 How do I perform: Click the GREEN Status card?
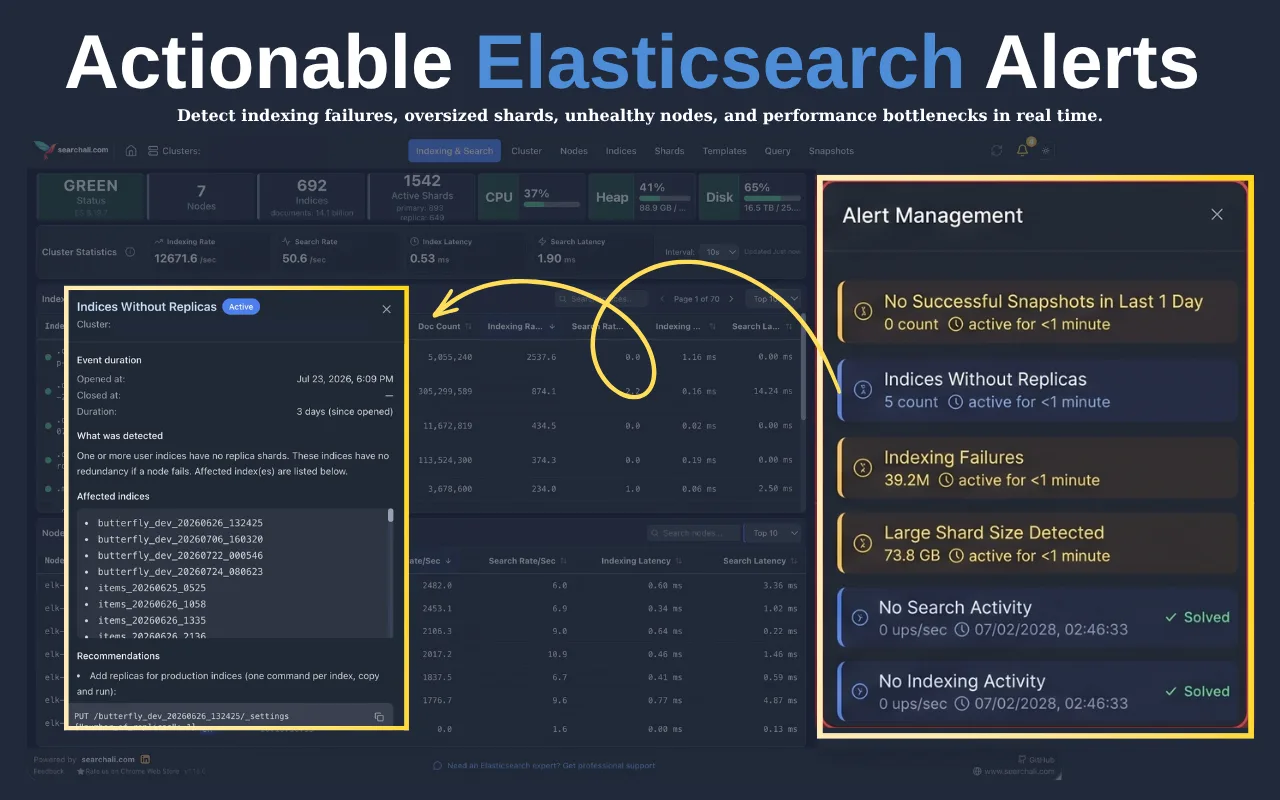click(x=91, y=197)
